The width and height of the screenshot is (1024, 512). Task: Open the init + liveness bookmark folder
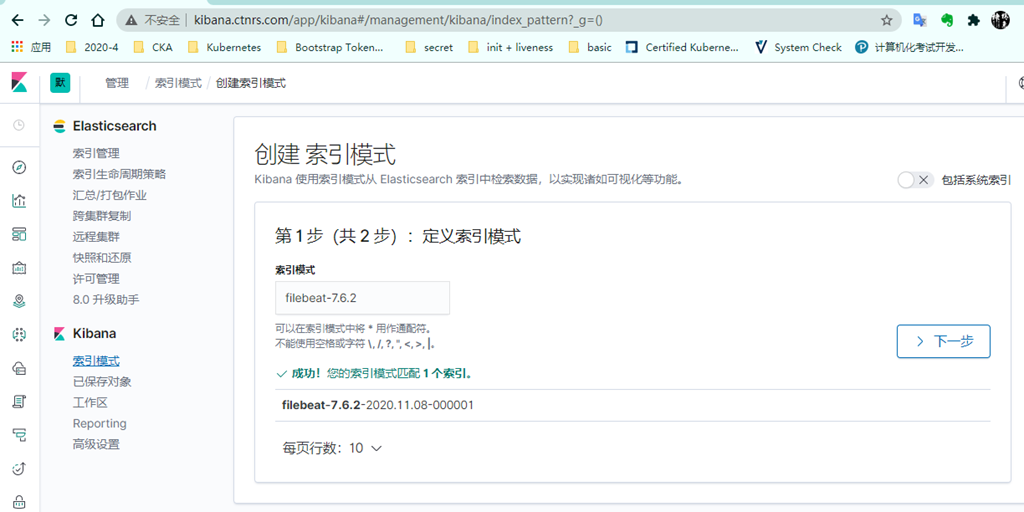[511, 47]
